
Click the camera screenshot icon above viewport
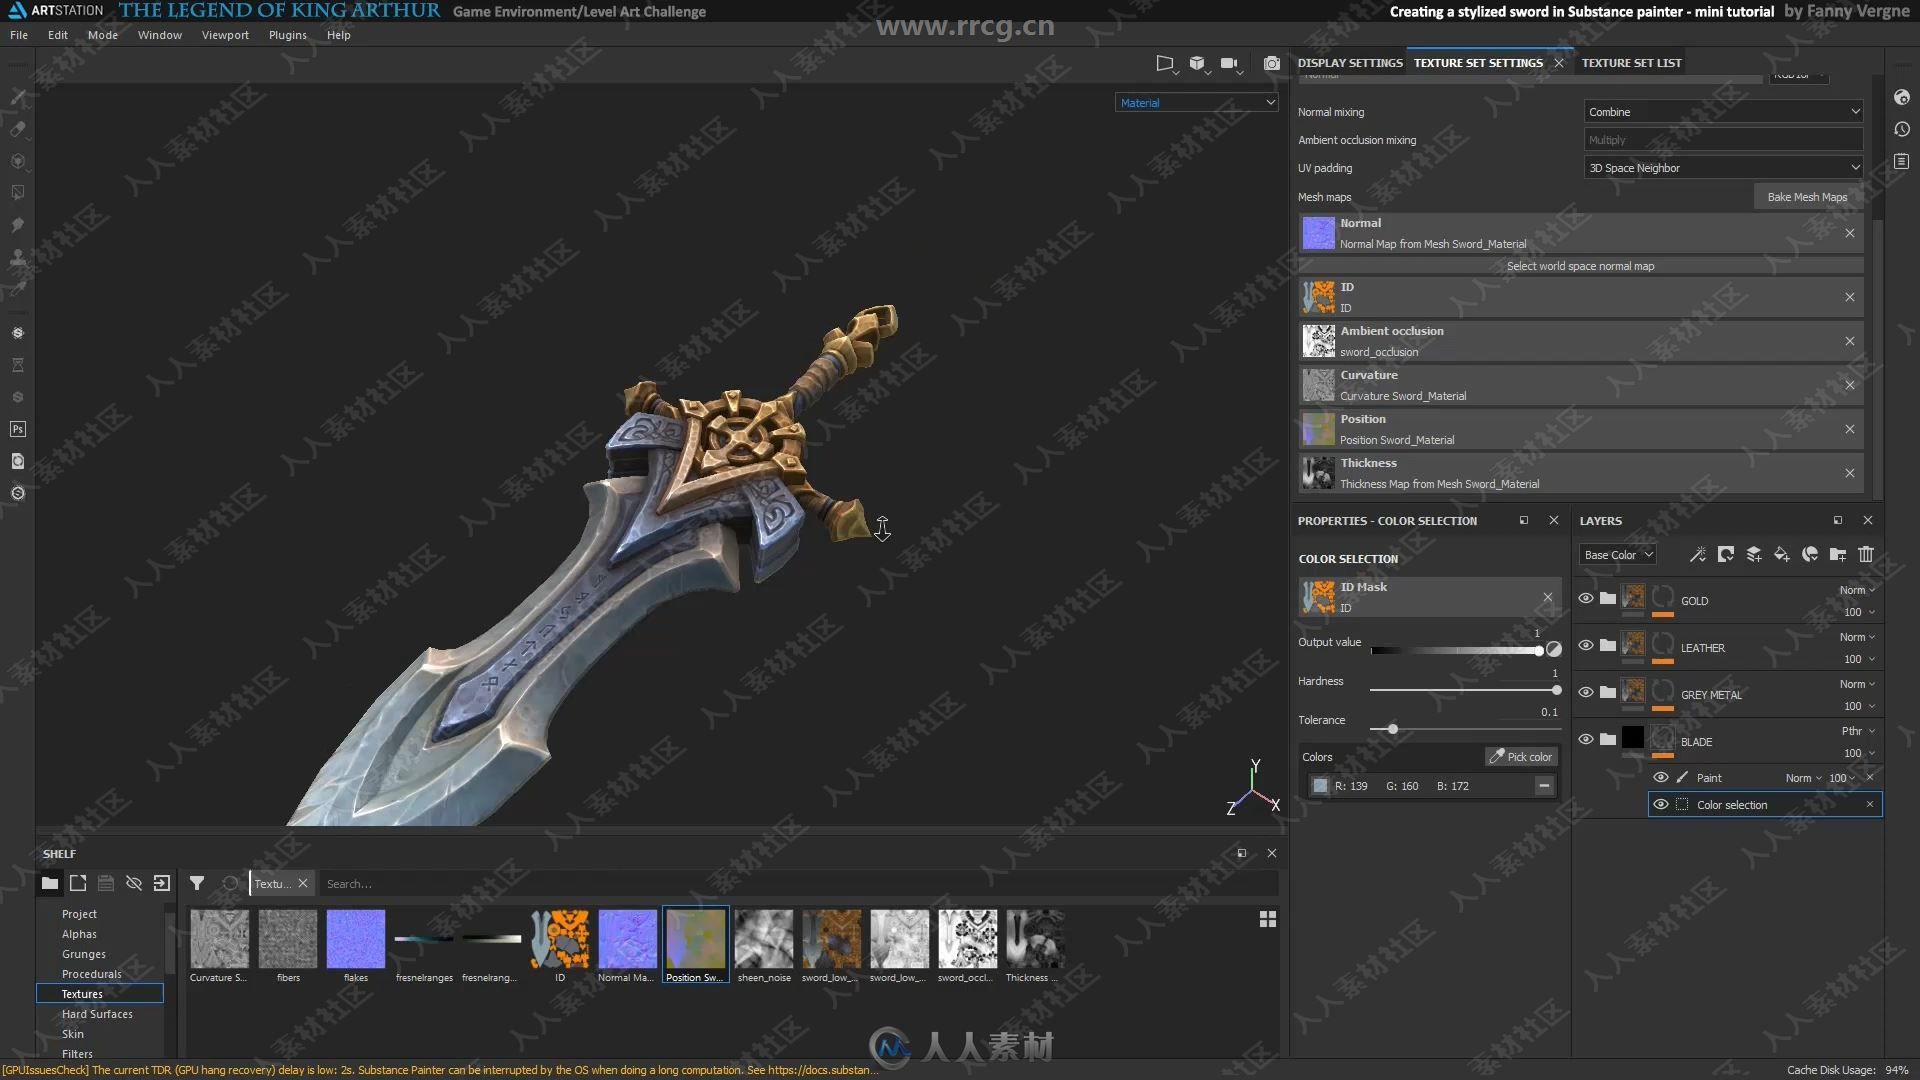[x=1271, y=63]
